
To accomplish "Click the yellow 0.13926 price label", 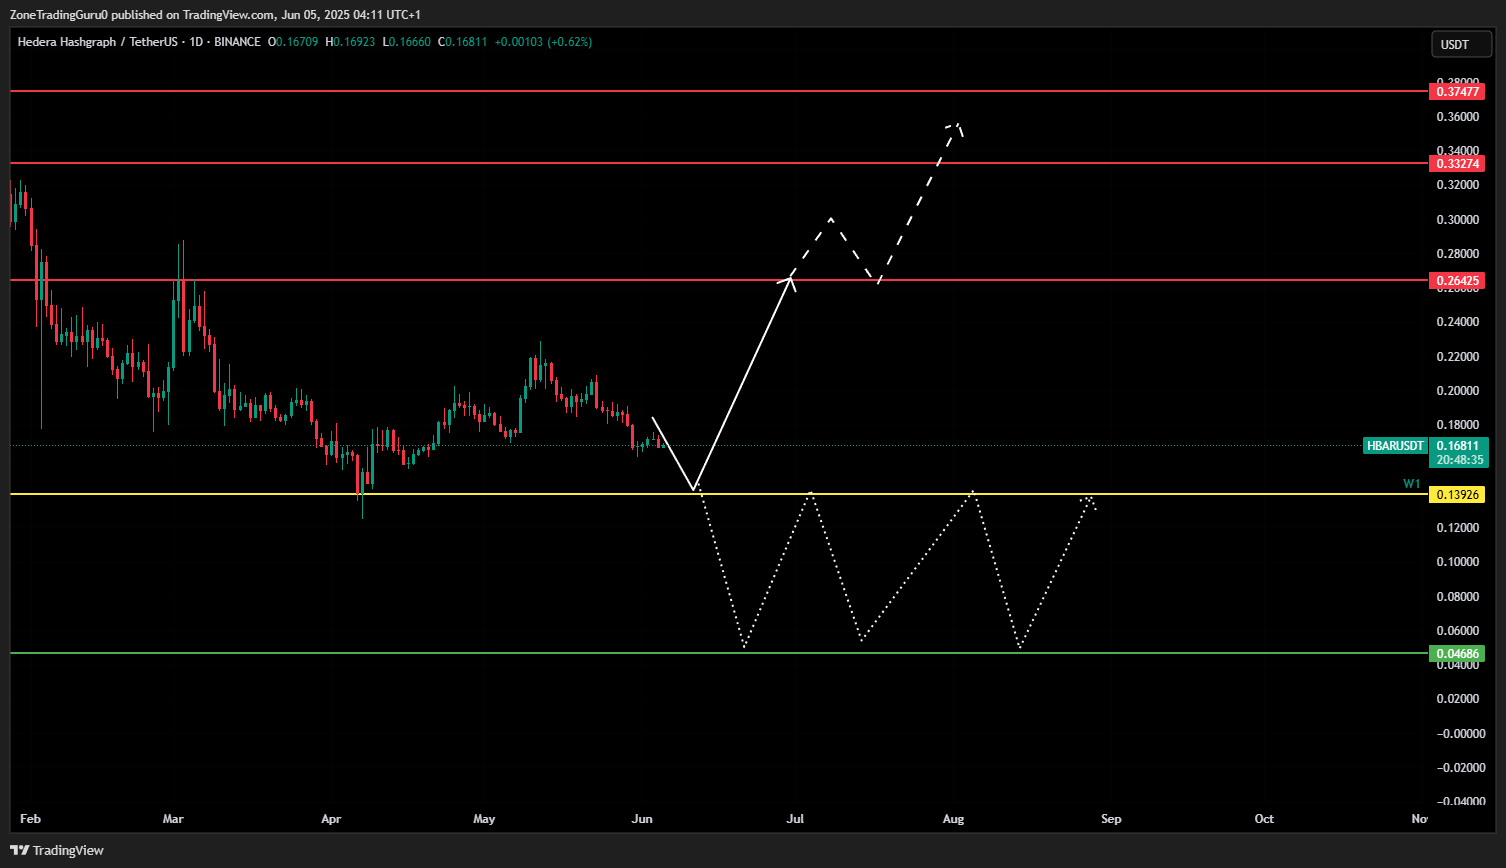I will [1459, 494].
